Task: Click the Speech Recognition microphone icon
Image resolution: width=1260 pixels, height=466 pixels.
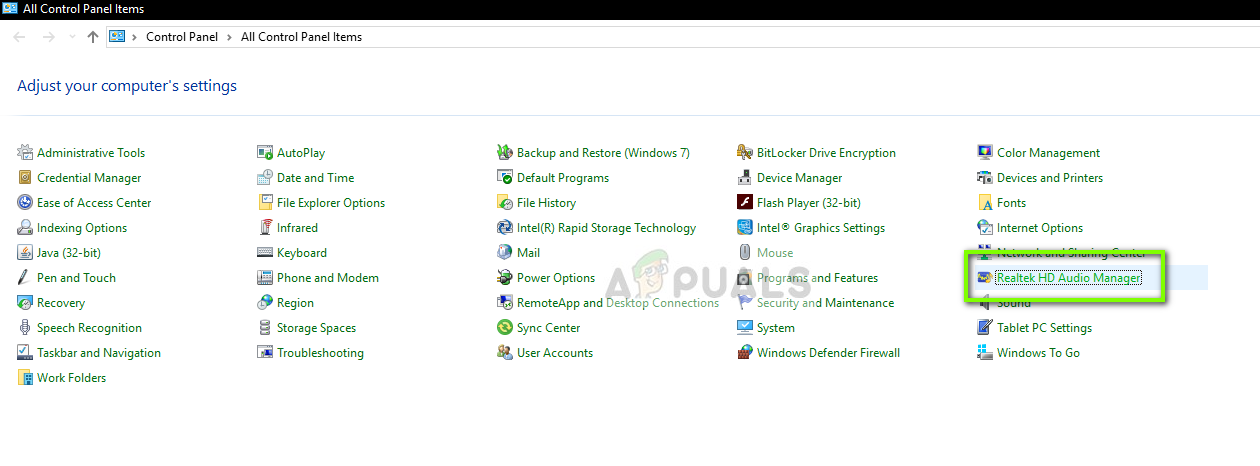Action: (x=25, y=327)
